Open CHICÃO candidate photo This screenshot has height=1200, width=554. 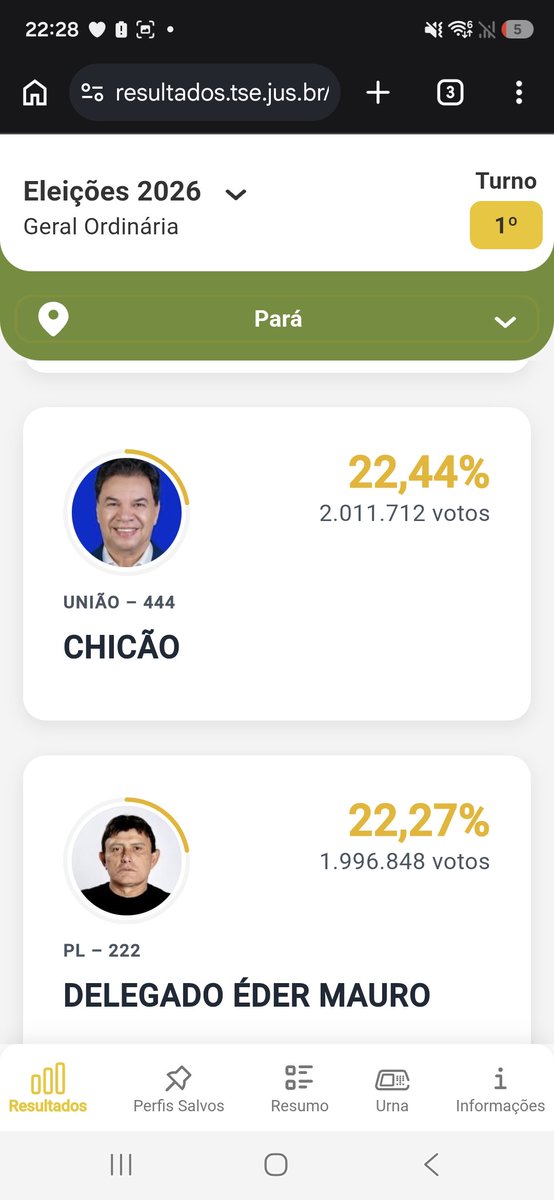pos(127,514)
